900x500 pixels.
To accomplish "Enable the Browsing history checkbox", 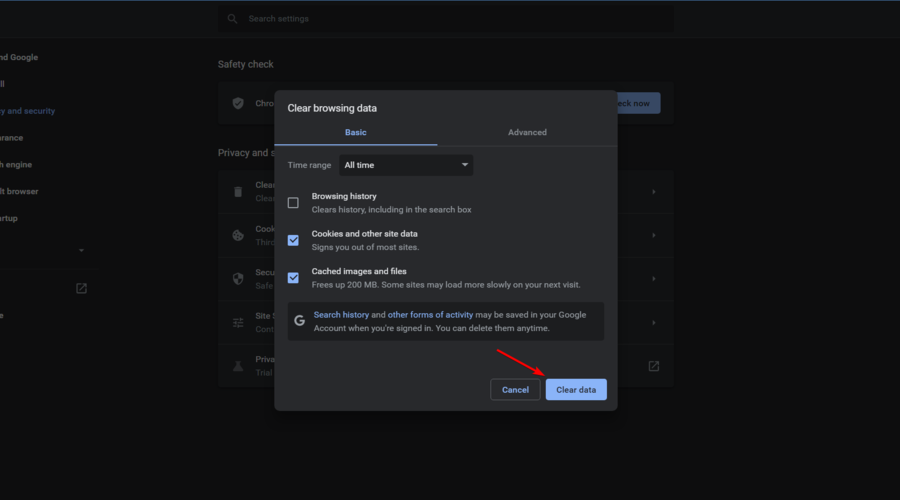I will (293, 203).
